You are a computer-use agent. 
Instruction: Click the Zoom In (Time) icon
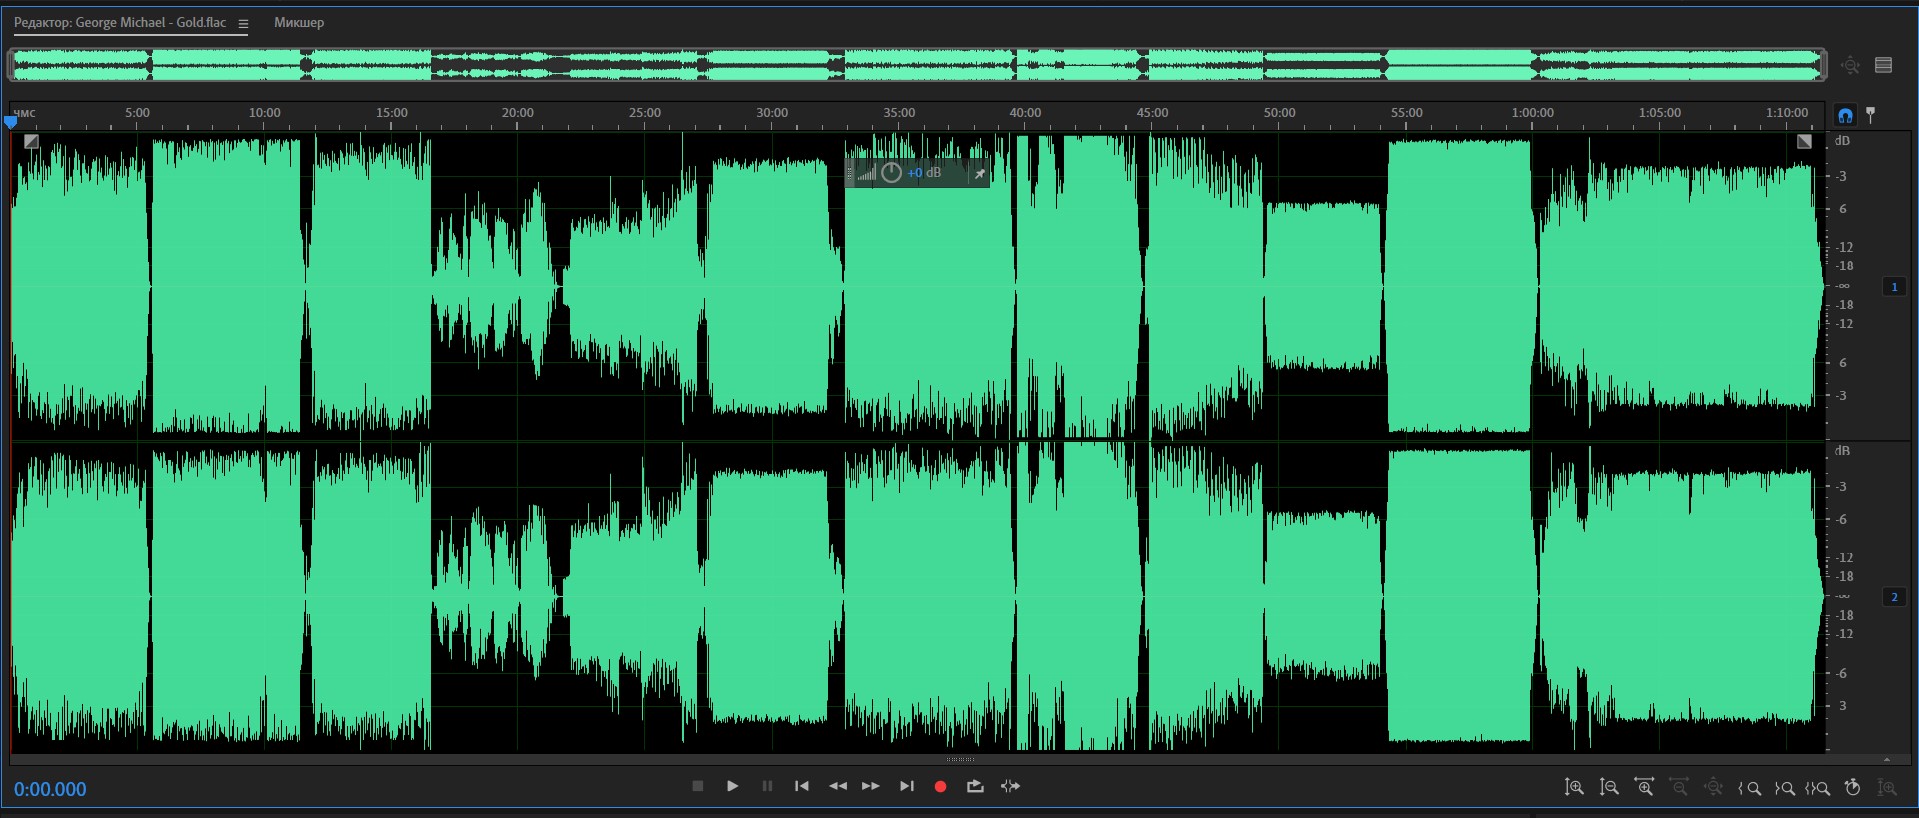tap(1643, 787)
